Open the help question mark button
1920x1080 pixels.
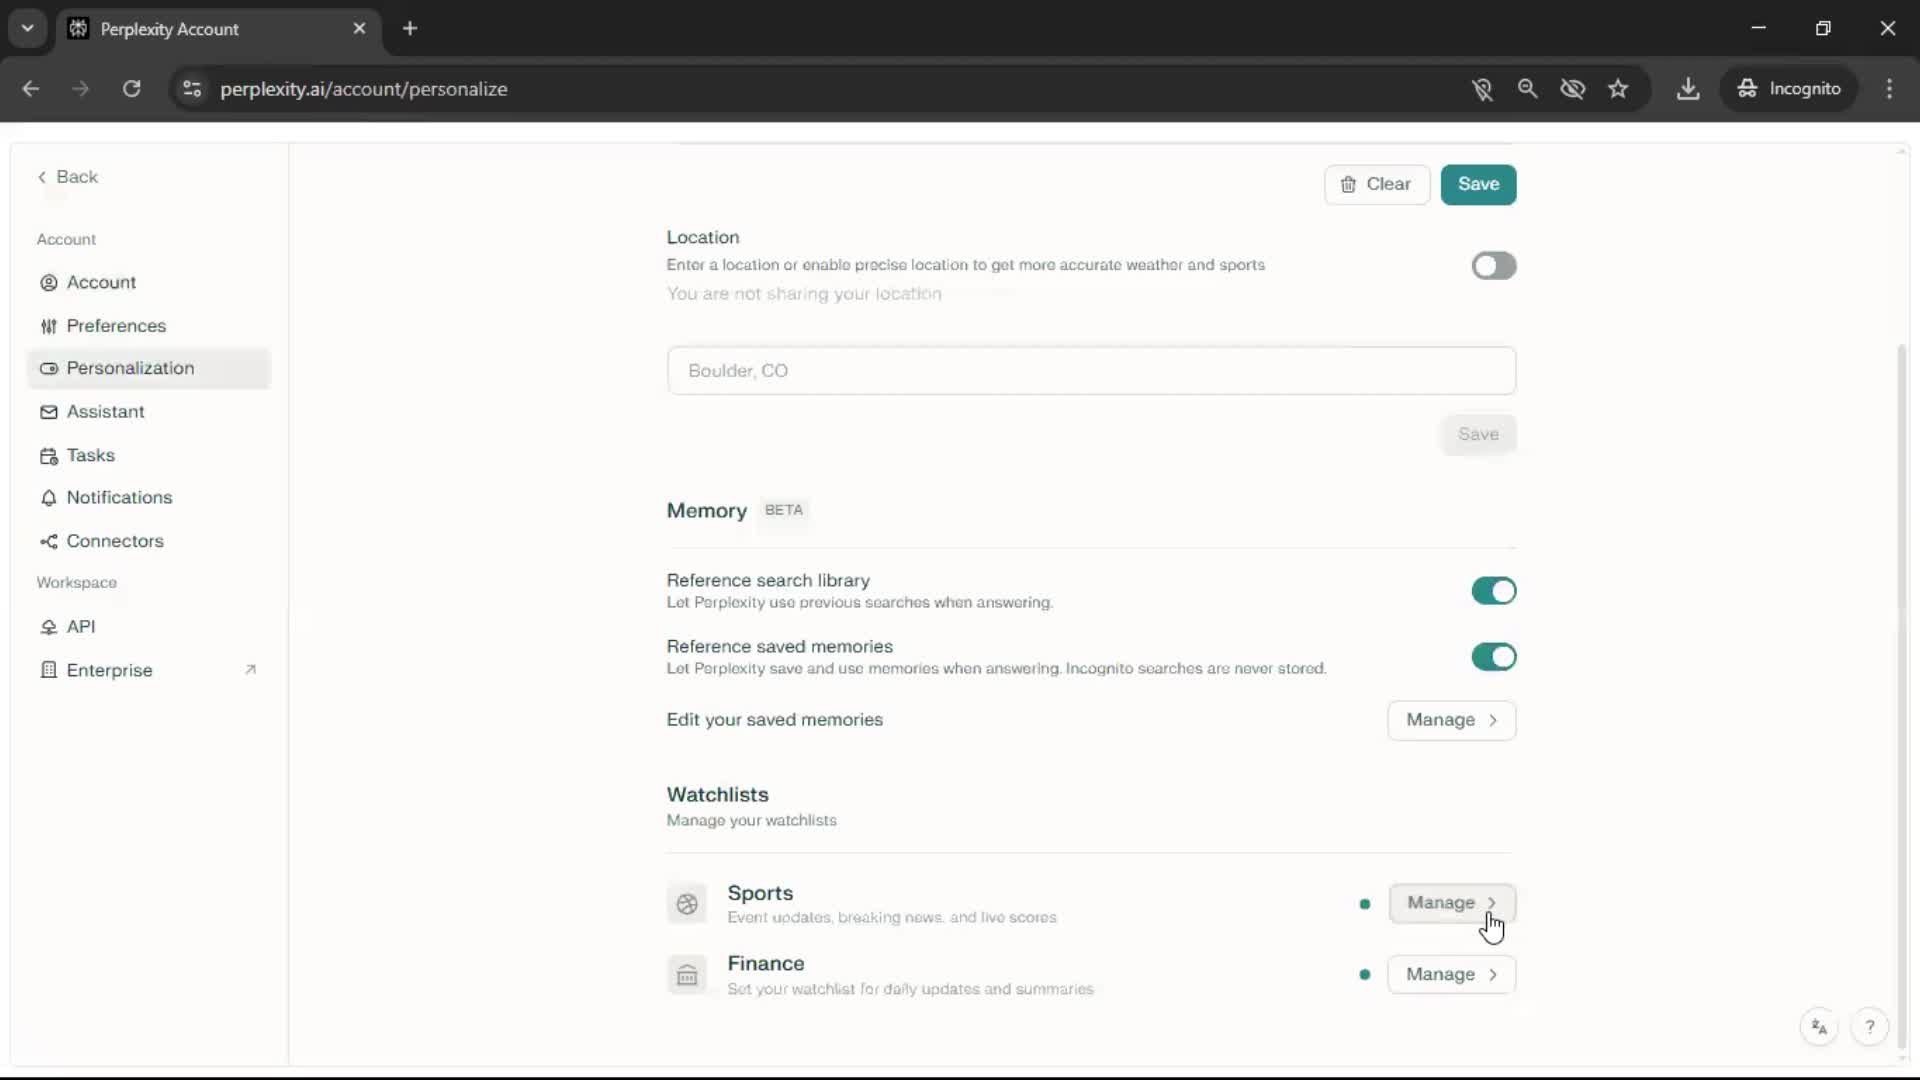[1869, 1027]
